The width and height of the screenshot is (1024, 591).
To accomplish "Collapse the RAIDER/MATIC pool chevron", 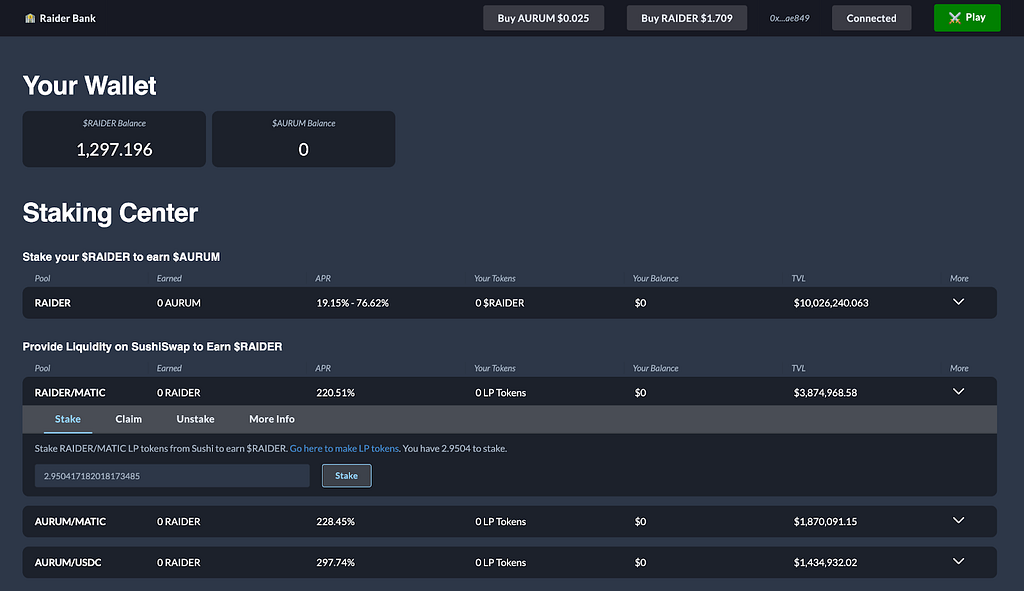I will pos(958,391).
